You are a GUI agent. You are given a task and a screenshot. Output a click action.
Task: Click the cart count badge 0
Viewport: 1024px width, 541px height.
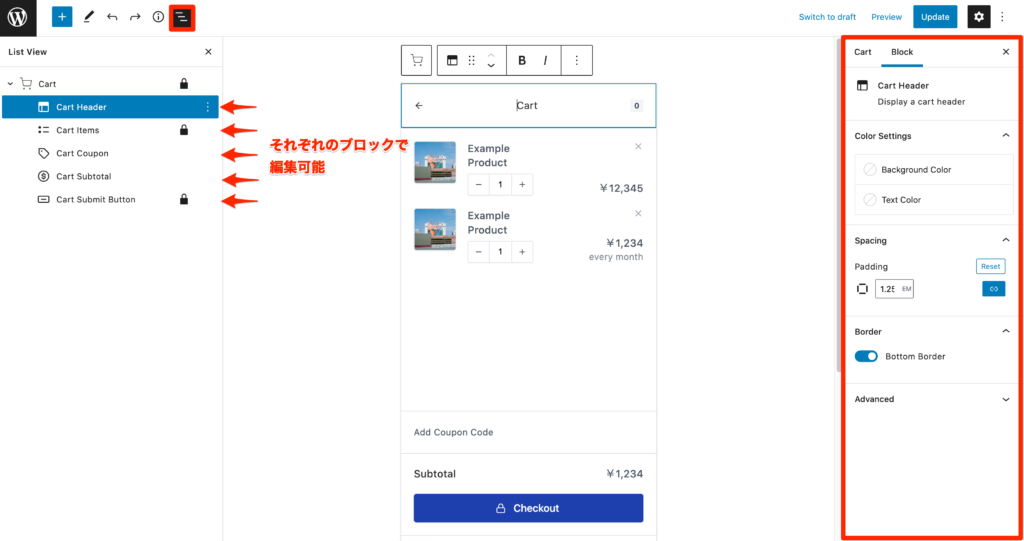pos(636,105)
